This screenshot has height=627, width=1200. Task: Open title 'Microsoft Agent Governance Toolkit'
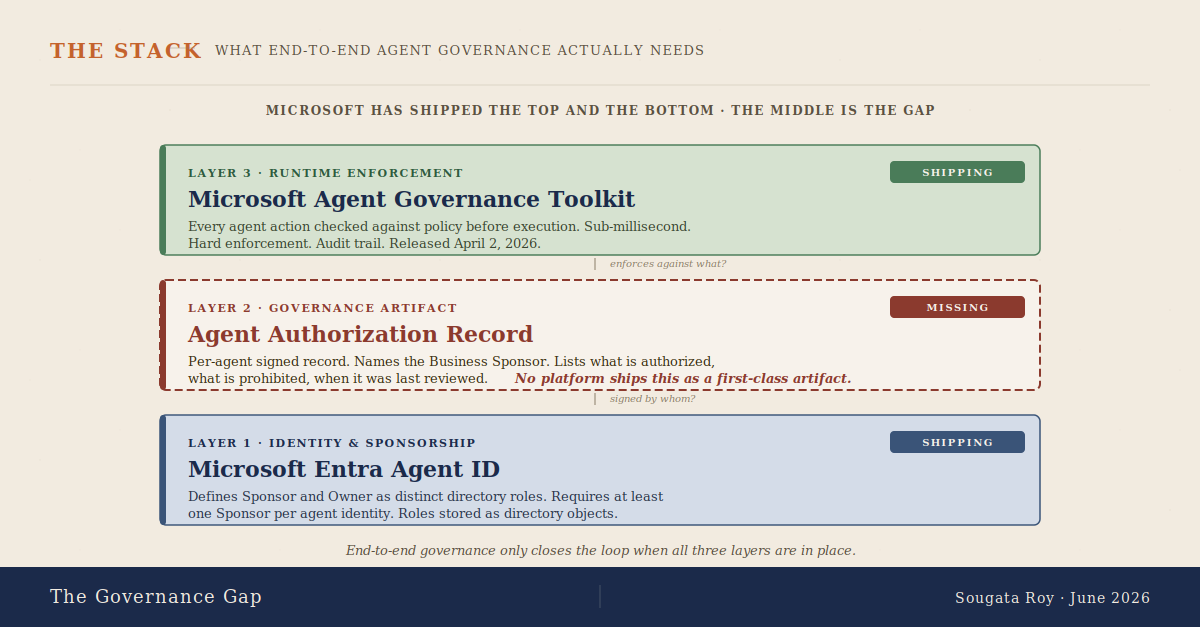411,199
